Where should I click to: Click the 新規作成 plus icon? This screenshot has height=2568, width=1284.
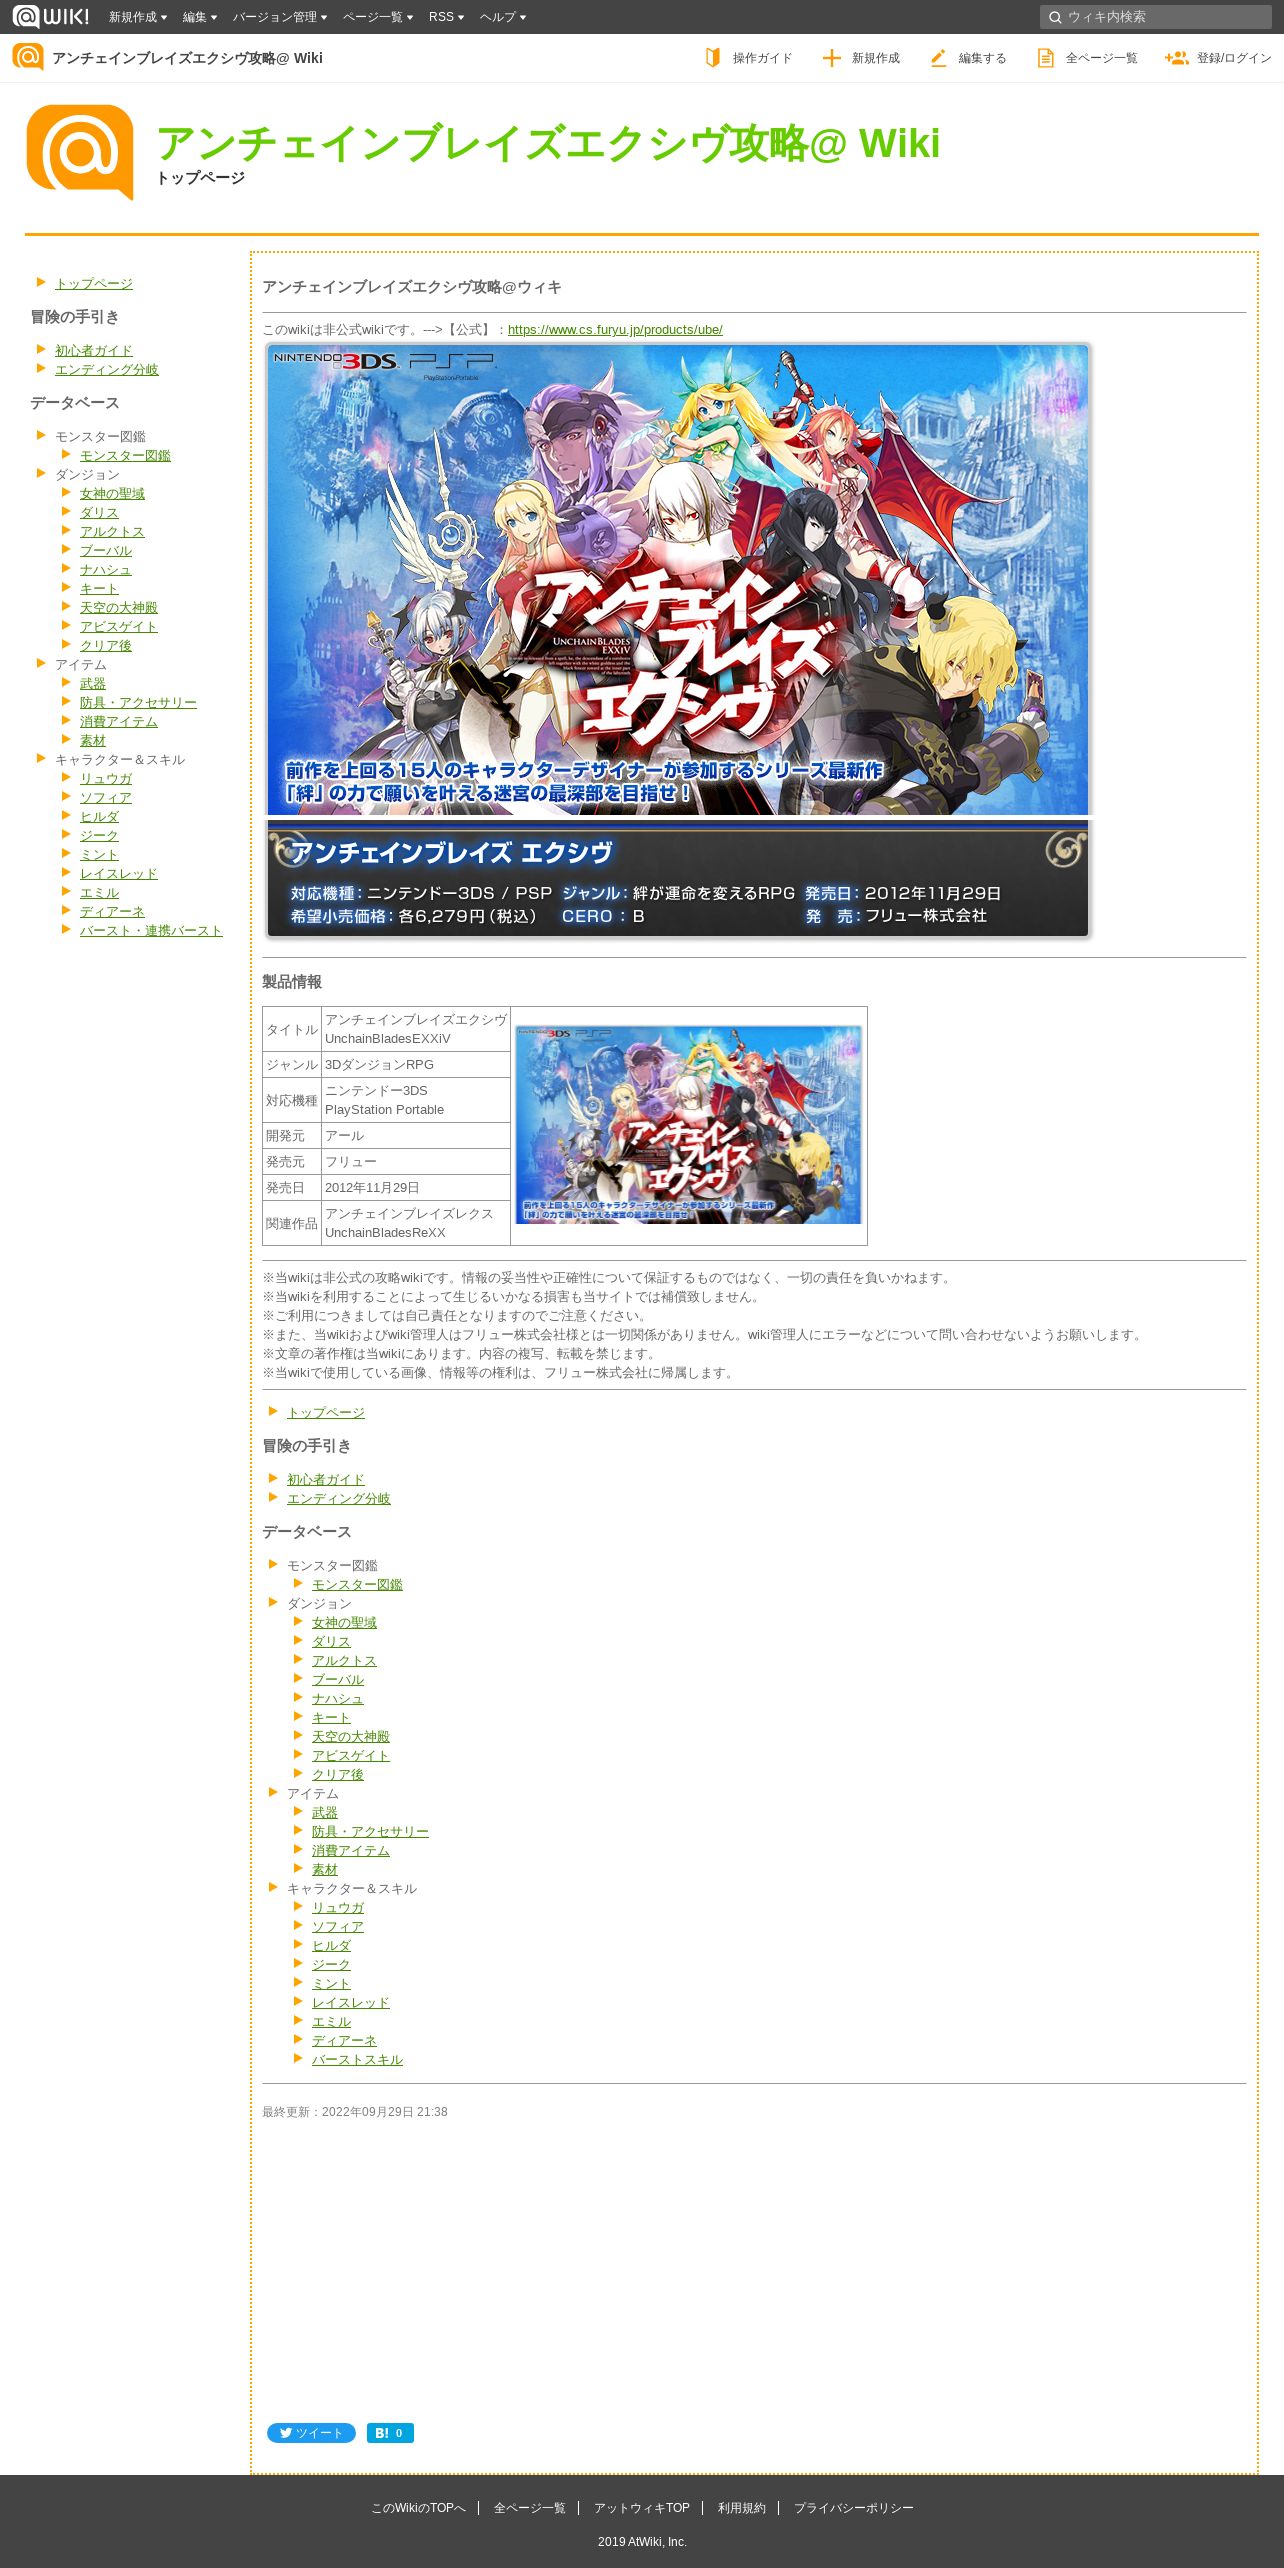point(831,58)
